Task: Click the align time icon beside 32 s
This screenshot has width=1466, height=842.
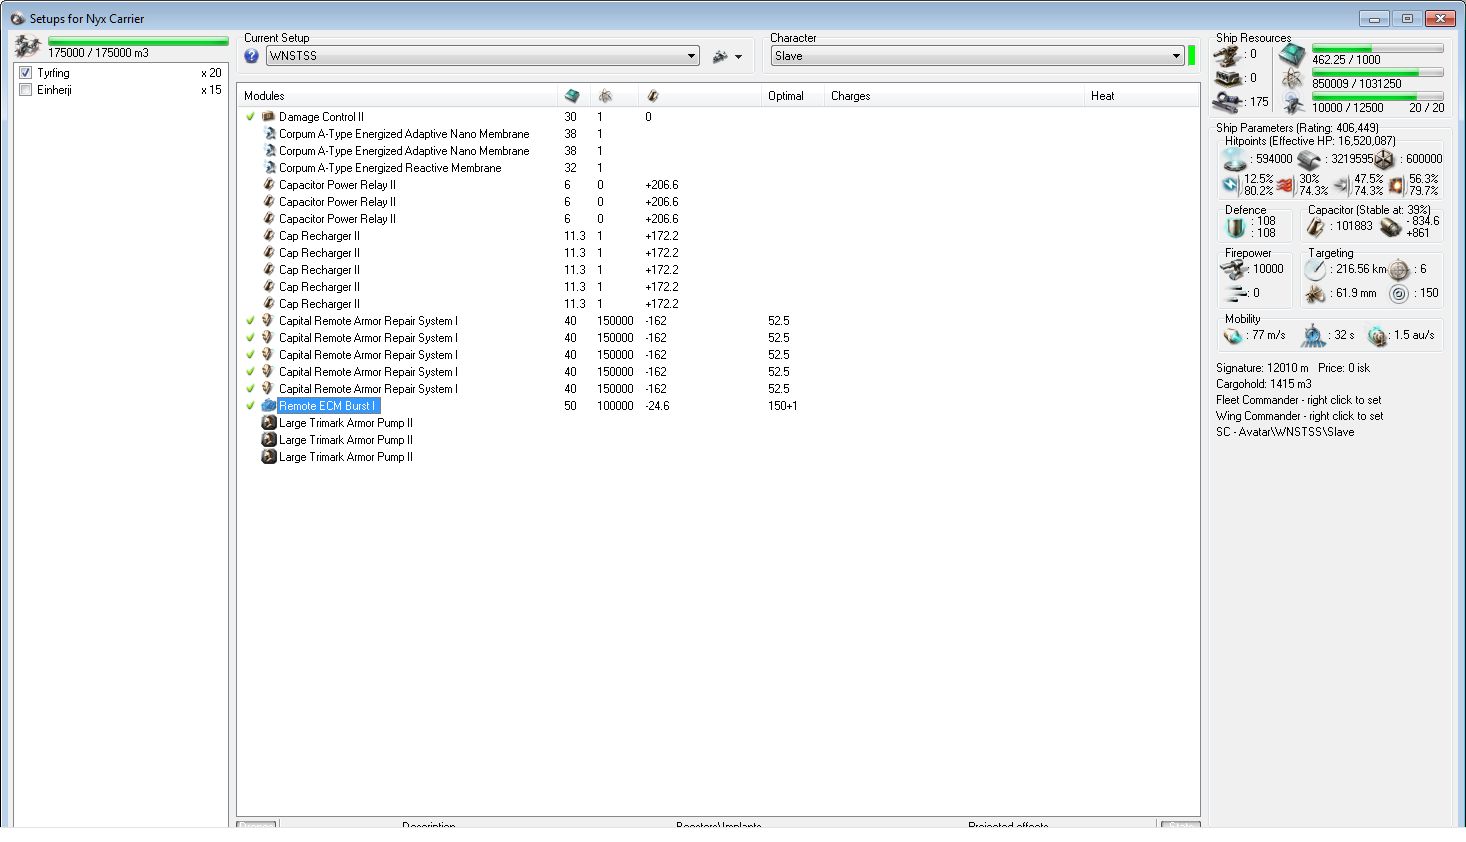Action: 1312,336
